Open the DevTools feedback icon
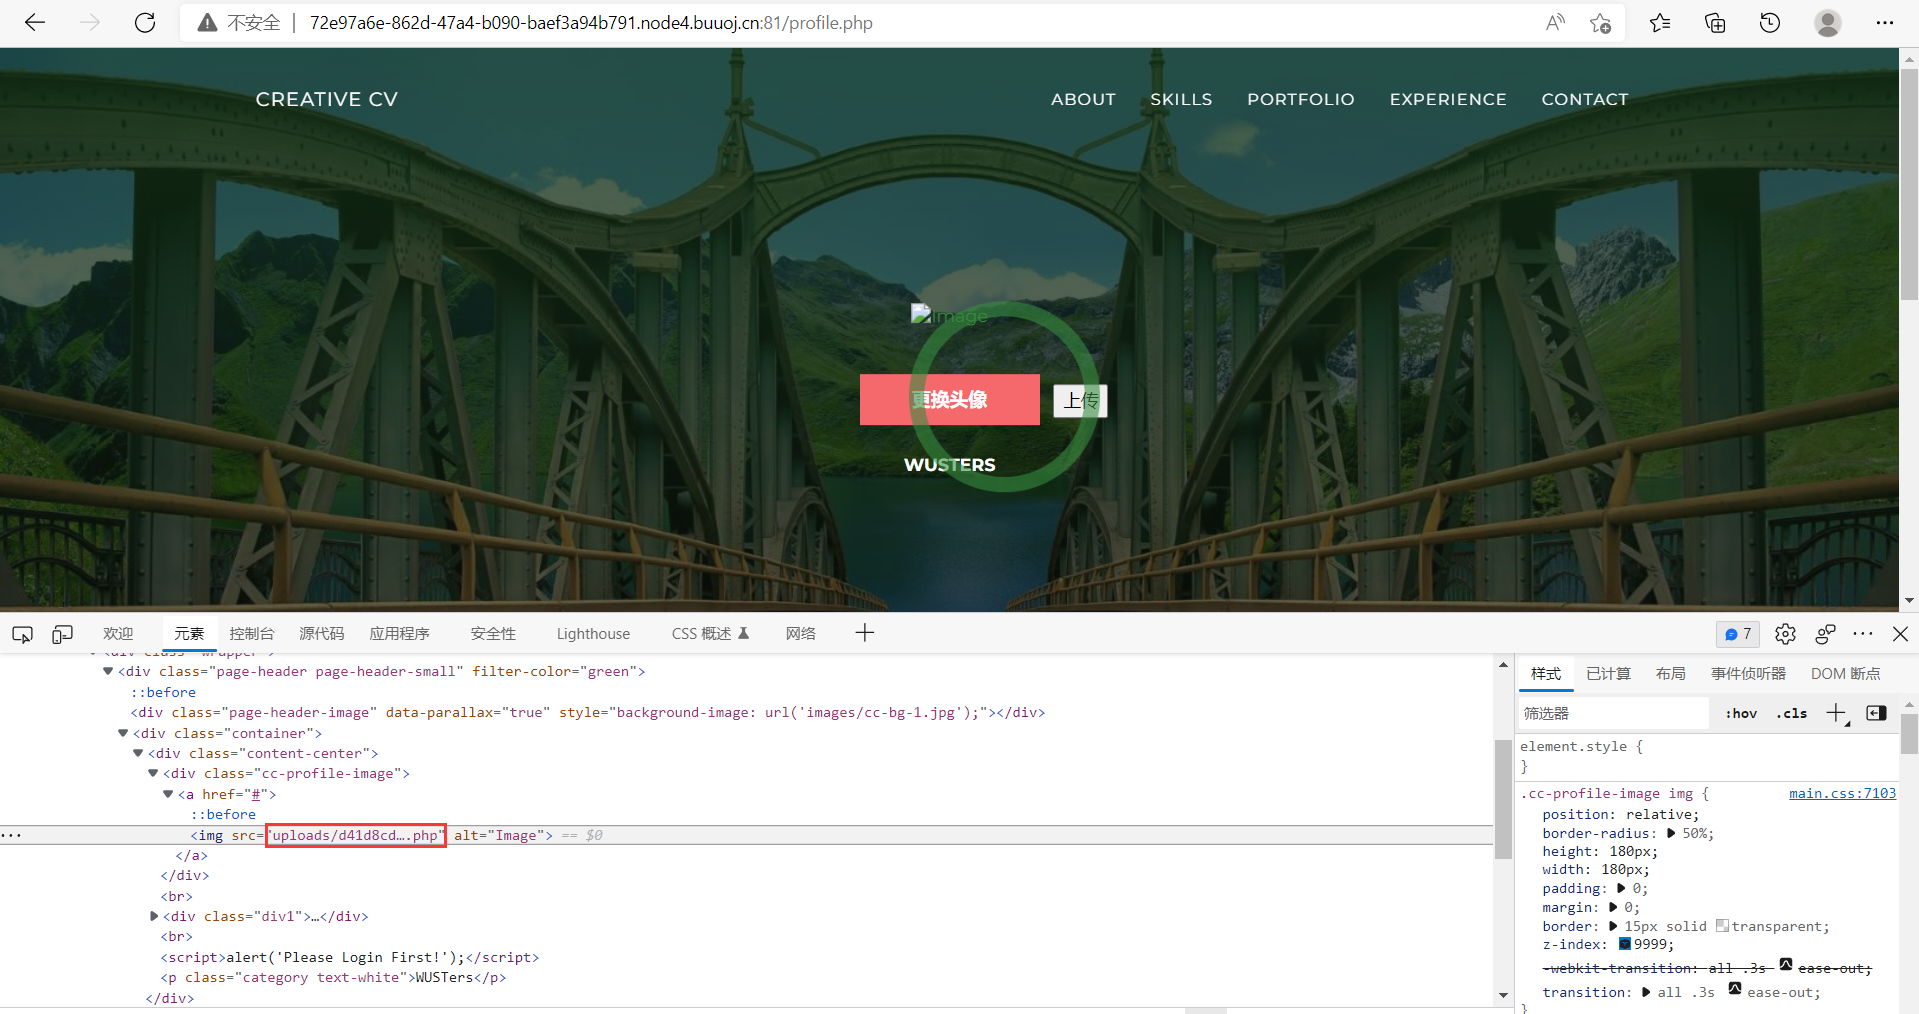1919x1014 pixels. pos(1825,634)
